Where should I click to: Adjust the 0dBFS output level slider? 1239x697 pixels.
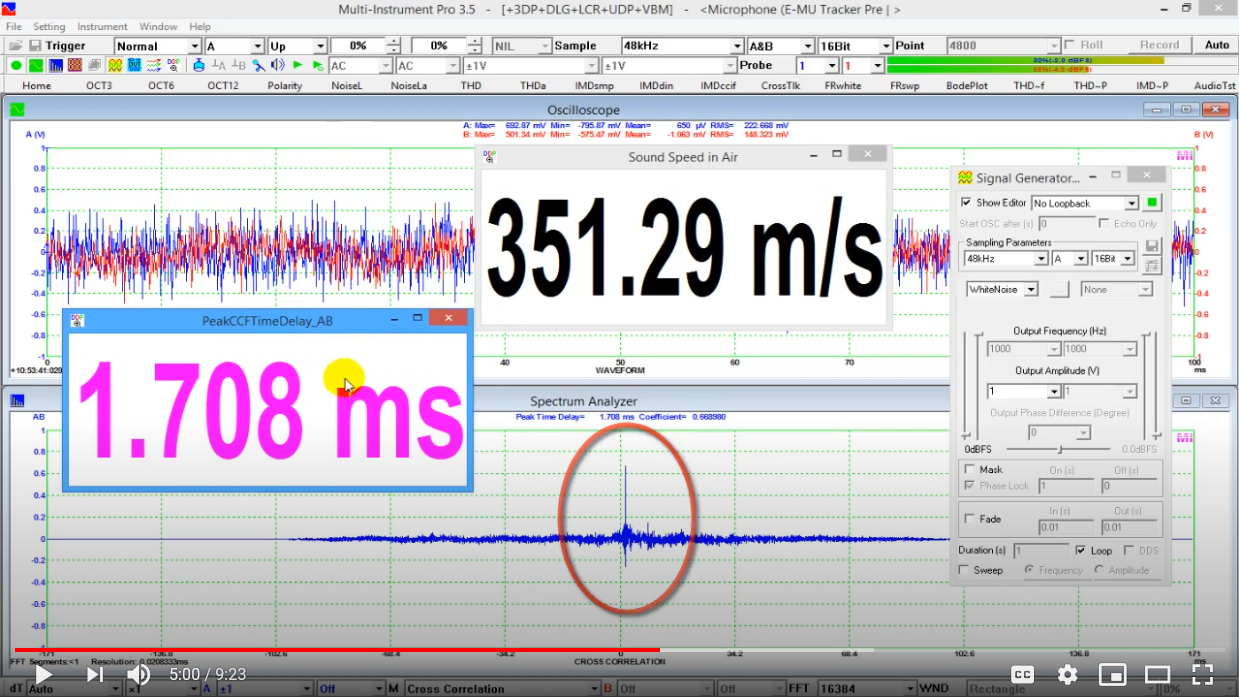(x=1060, y=450)
